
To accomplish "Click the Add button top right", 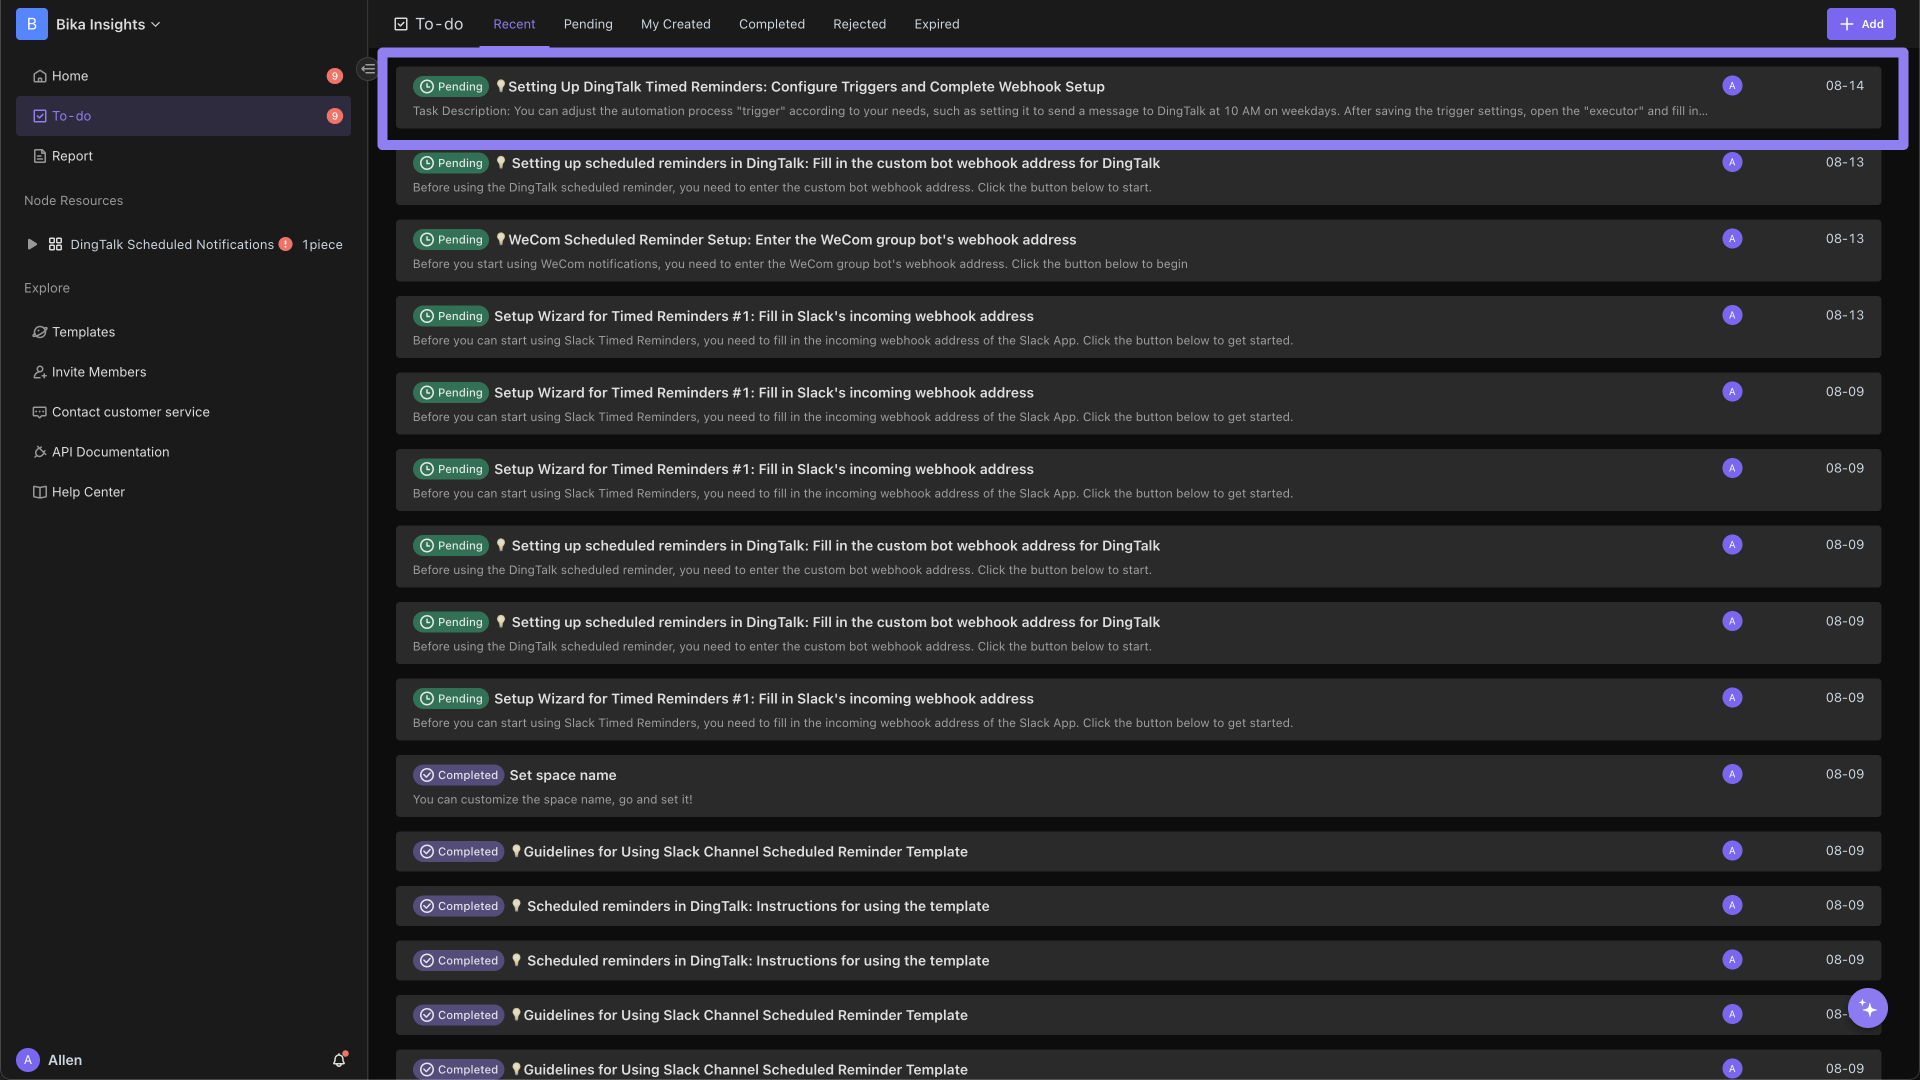I will pyautogui.click(x=1861, y=24).
